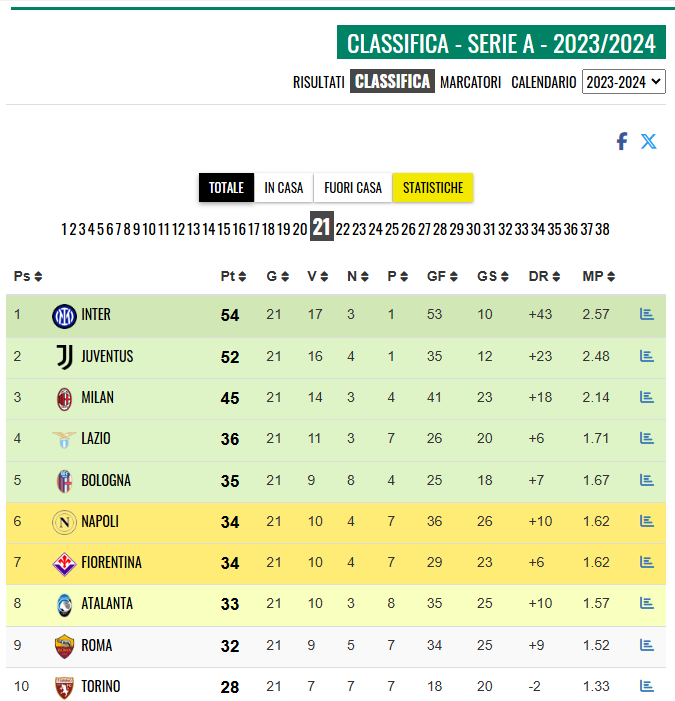Open the 2023-2024 season dropdown
Viewport: 675px width, 701px height.
(623, 82)
